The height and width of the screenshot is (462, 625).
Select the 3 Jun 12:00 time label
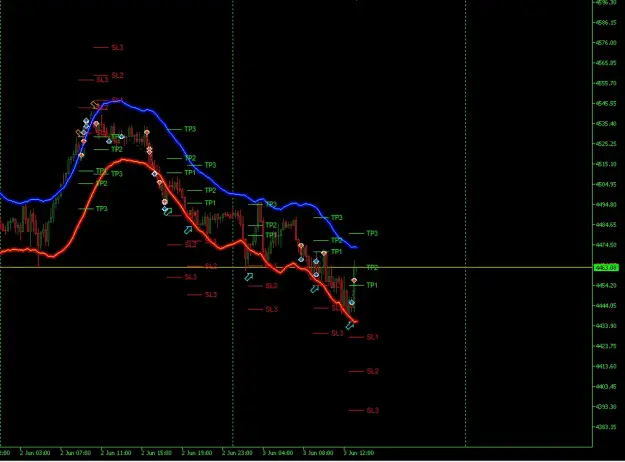359,453
